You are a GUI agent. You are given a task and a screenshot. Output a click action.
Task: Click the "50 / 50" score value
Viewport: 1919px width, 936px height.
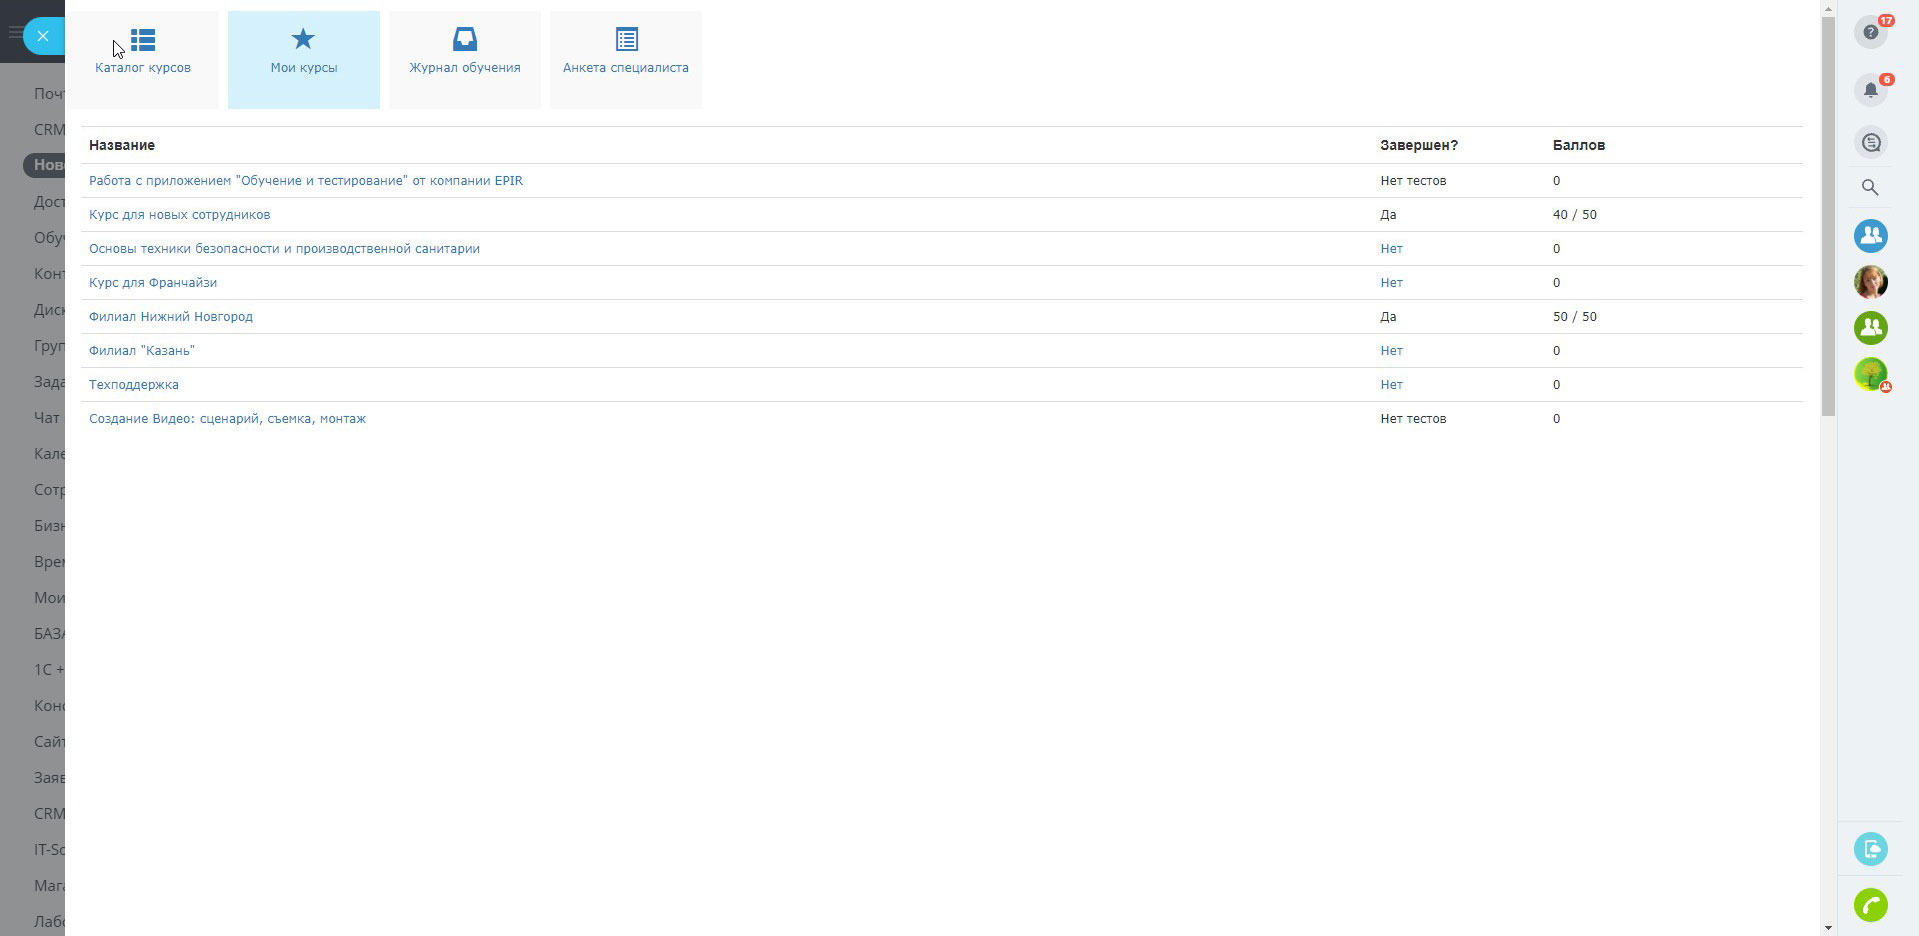coord(1575,317)
